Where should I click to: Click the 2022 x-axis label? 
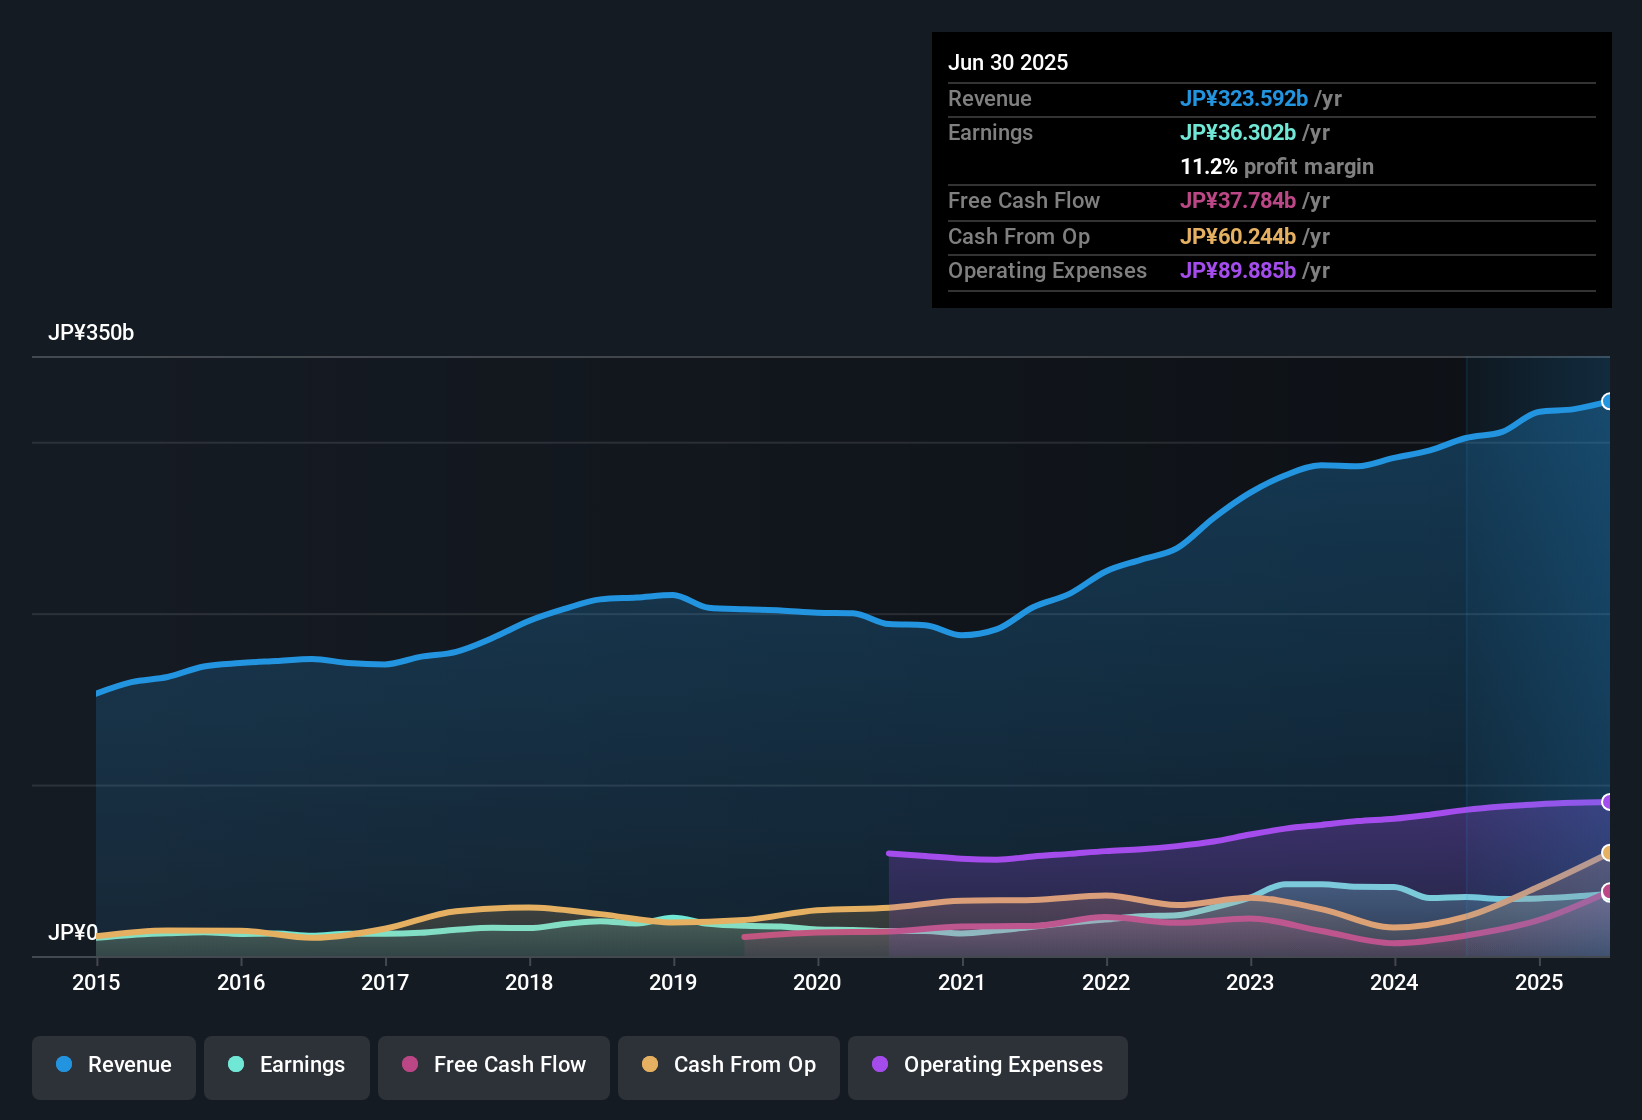tap(1106, 983)
